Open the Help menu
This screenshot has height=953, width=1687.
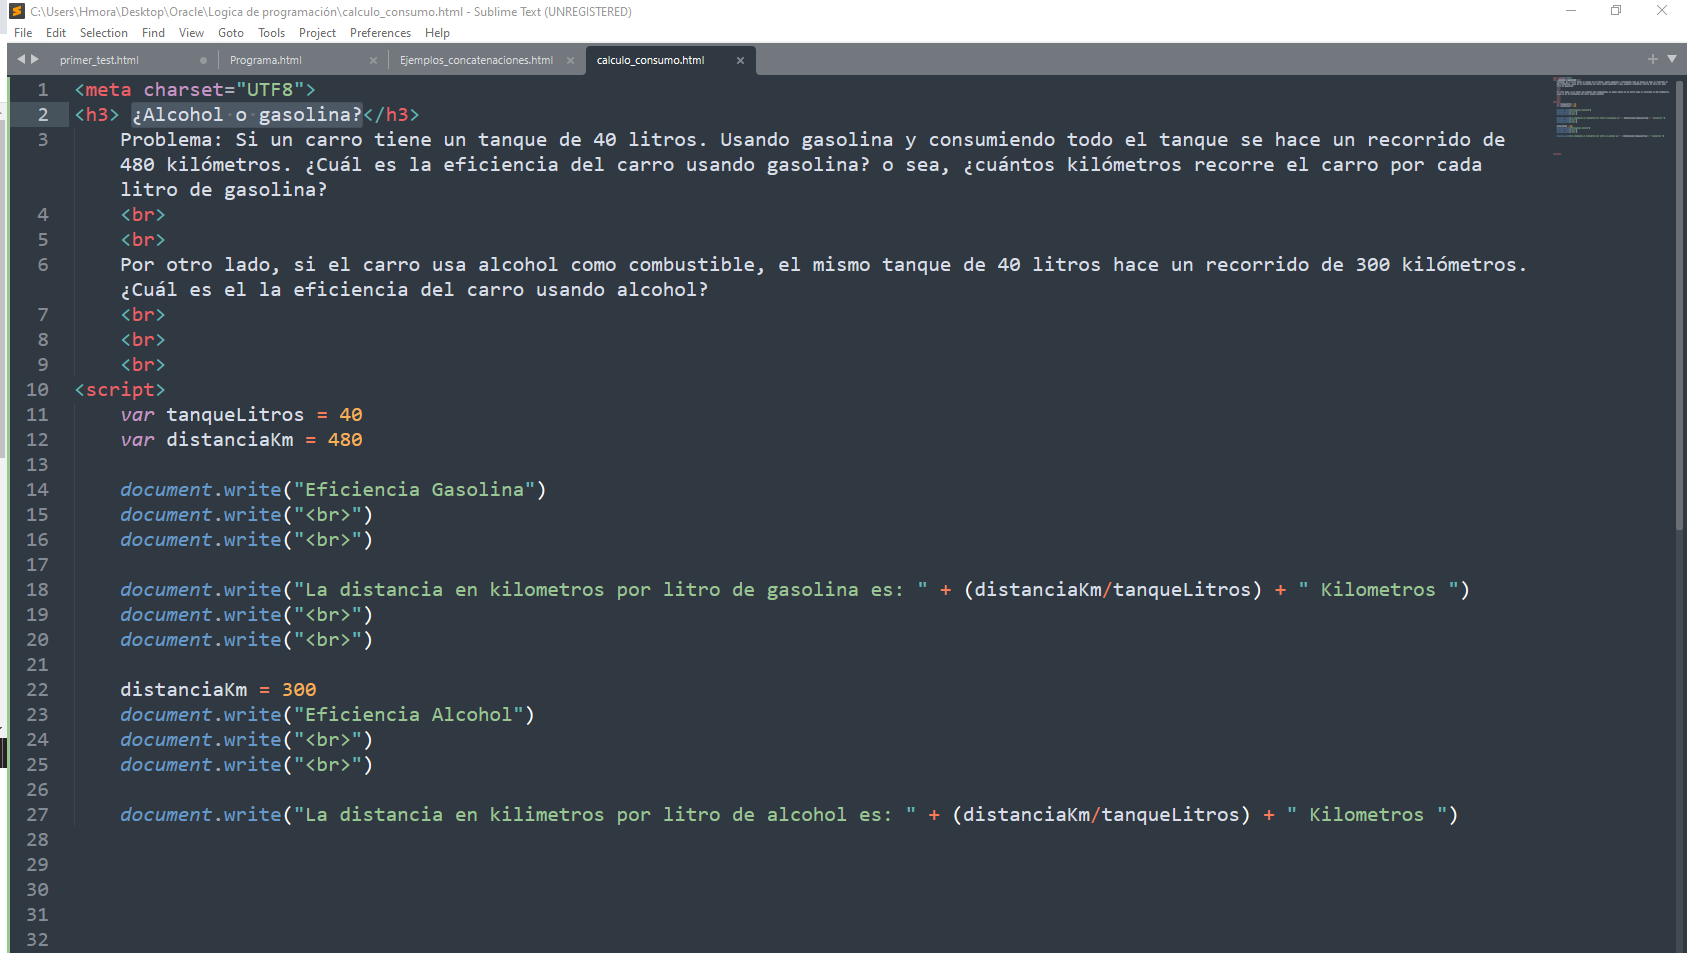[x=437, y=33]
